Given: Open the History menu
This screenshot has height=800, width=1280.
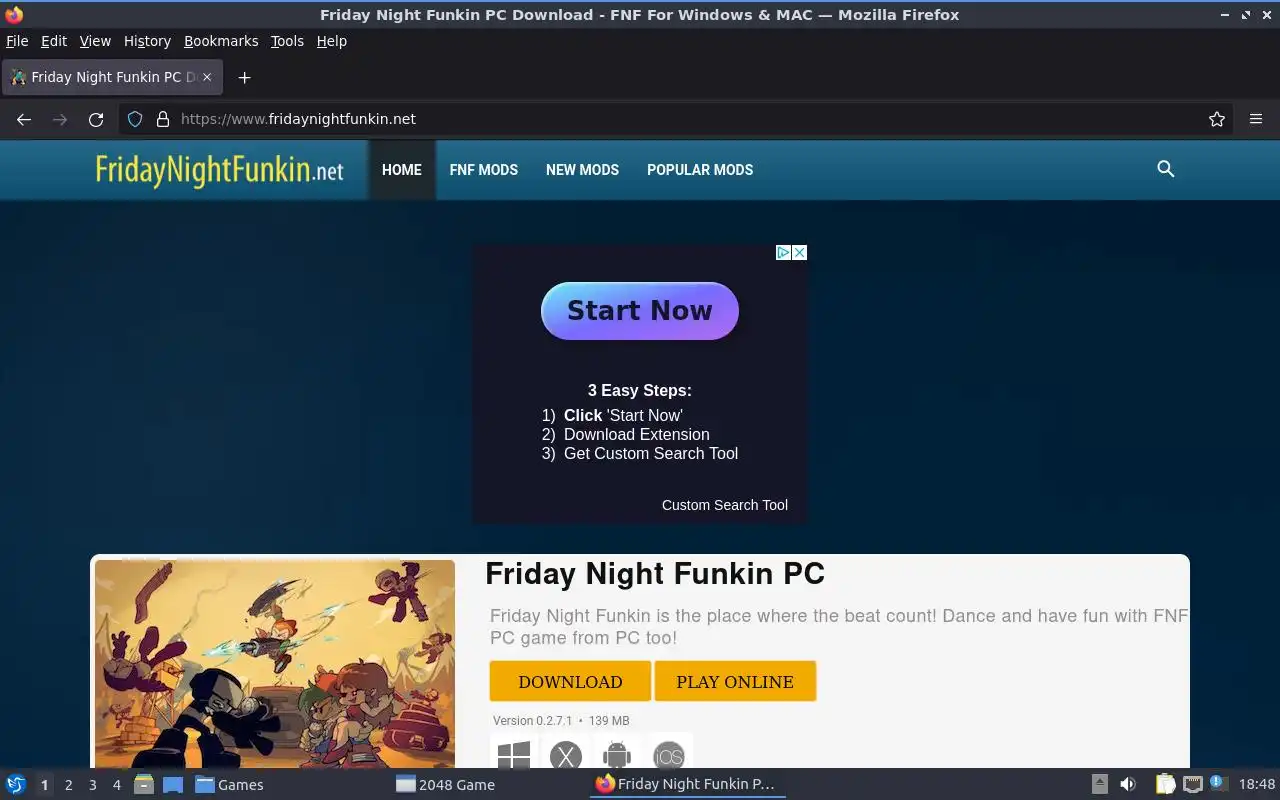Looking at the screenshot, I should pyautogui.click(x=147, y=41).
